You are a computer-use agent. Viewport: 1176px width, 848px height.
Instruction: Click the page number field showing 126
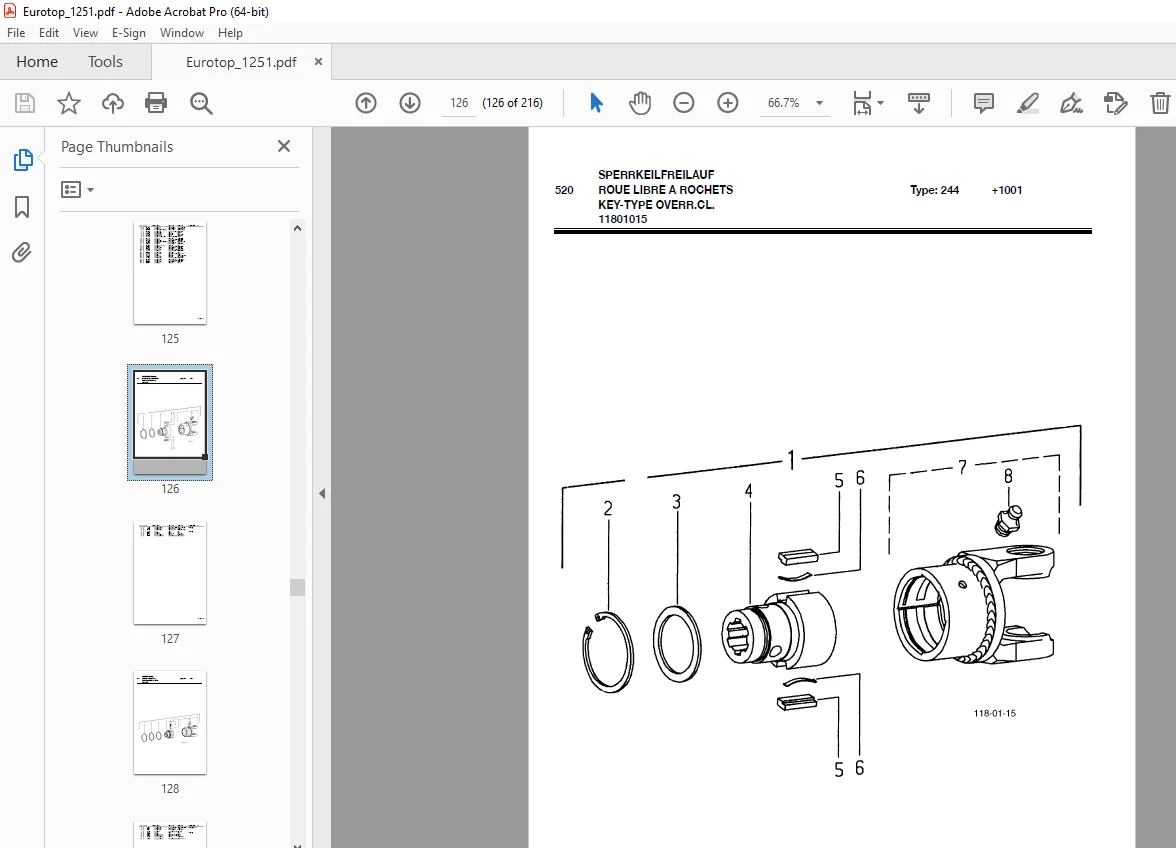[x=459, y=103]
